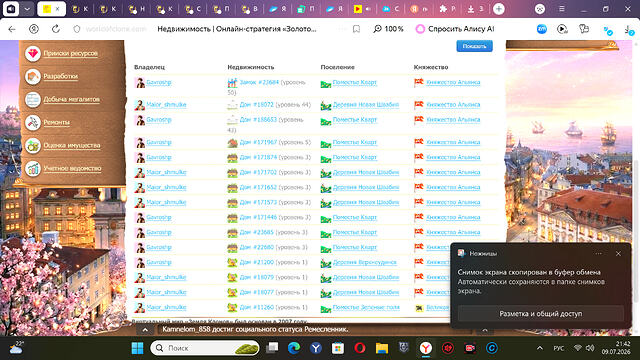Open owner Gavroshp link in Замок #22684 row
Image resolution: width=640 pixels, height=360 pixels.
pyautogui.click(x=159, y=82)
